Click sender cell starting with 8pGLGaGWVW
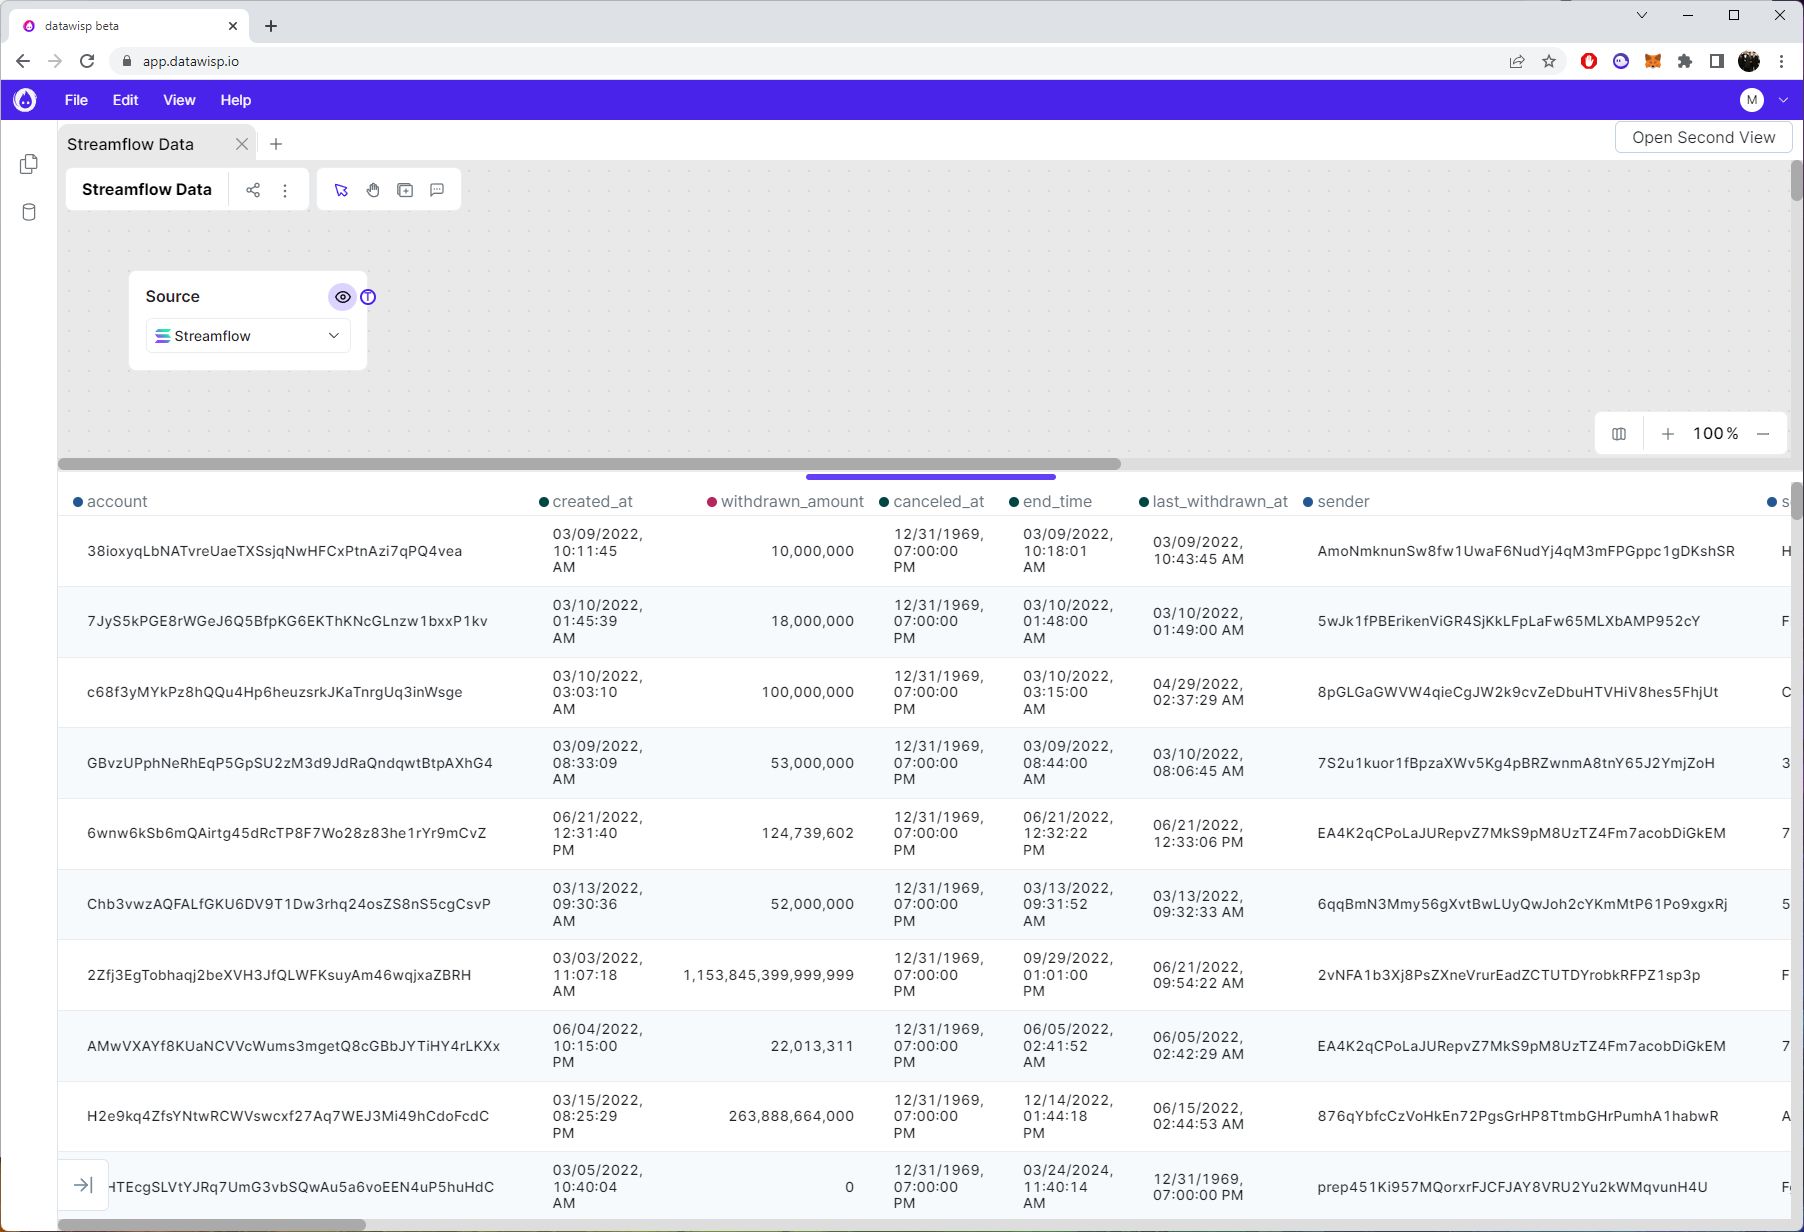The height and width of the screenshot is (1232, 1804). tap(1518, 692)
